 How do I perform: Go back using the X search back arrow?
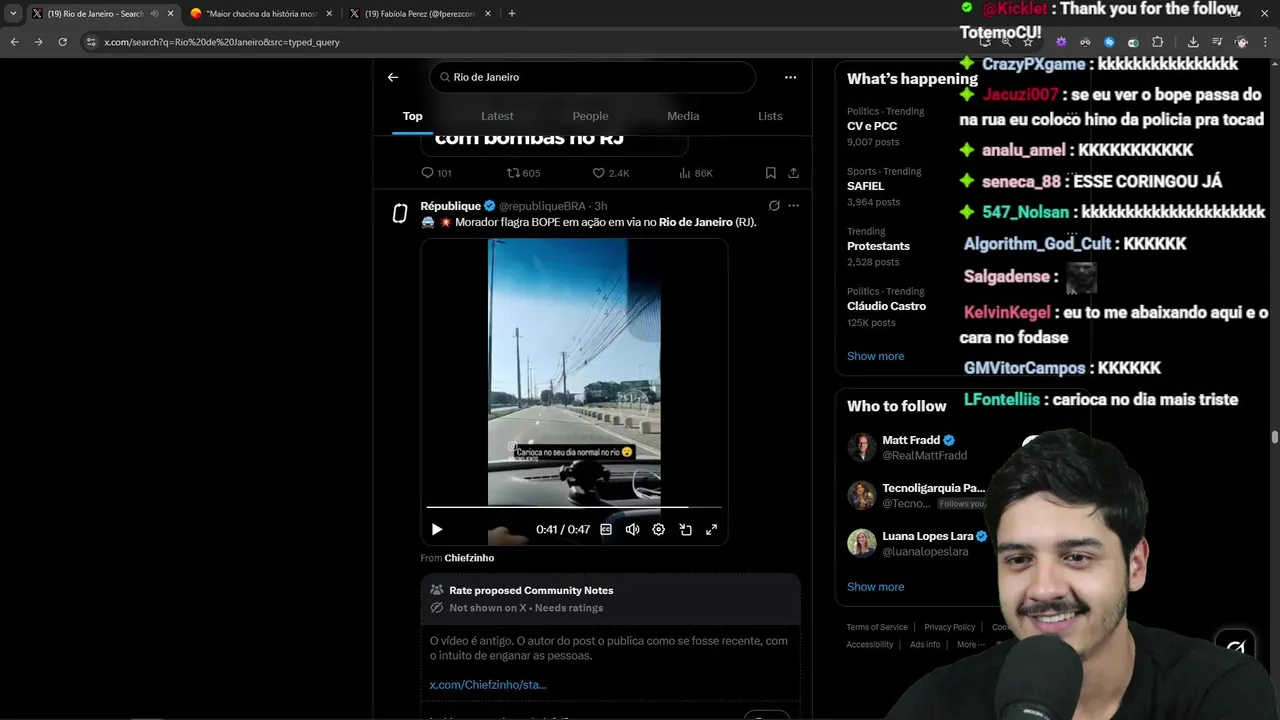click(x=393, y=77)
